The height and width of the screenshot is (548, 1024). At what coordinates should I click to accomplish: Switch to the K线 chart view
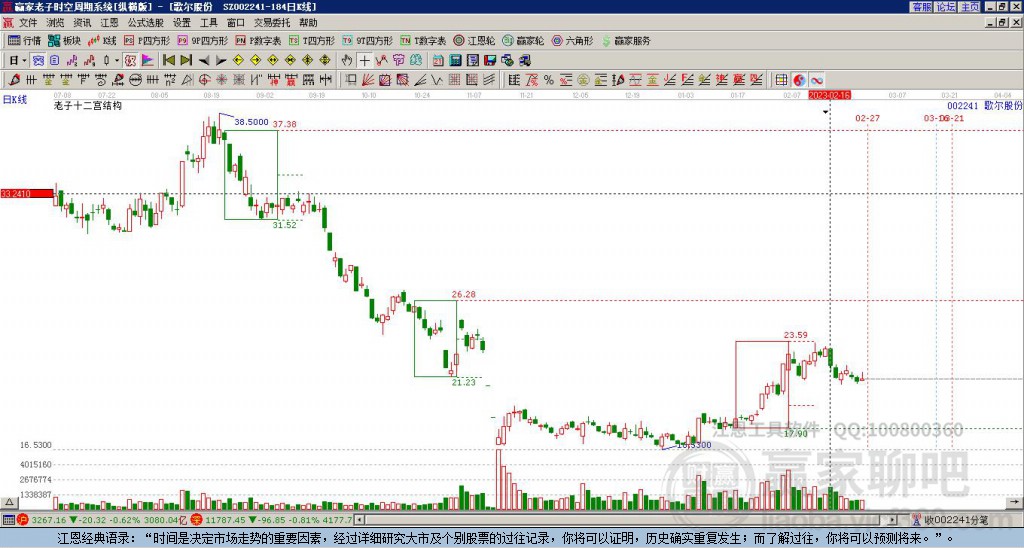pyautogui.click(x=102, y=40)
